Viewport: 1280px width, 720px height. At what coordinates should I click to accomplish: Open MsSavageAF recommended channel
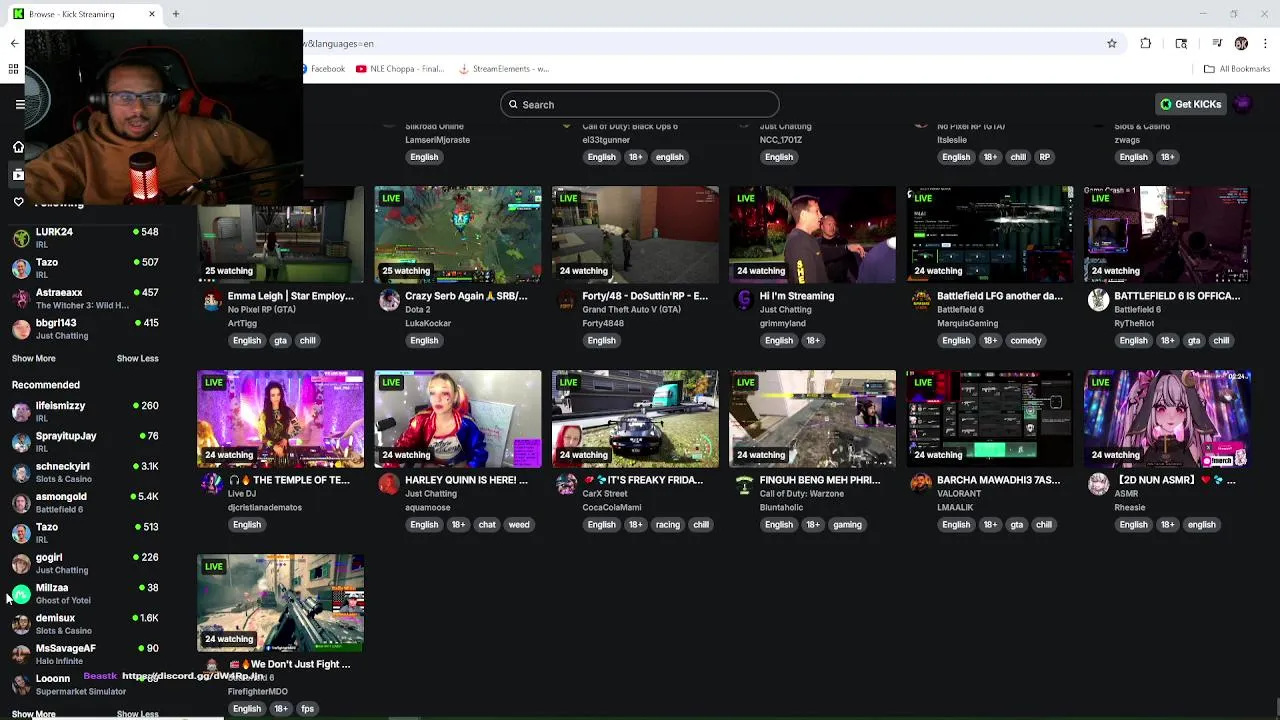pos(85,654)
